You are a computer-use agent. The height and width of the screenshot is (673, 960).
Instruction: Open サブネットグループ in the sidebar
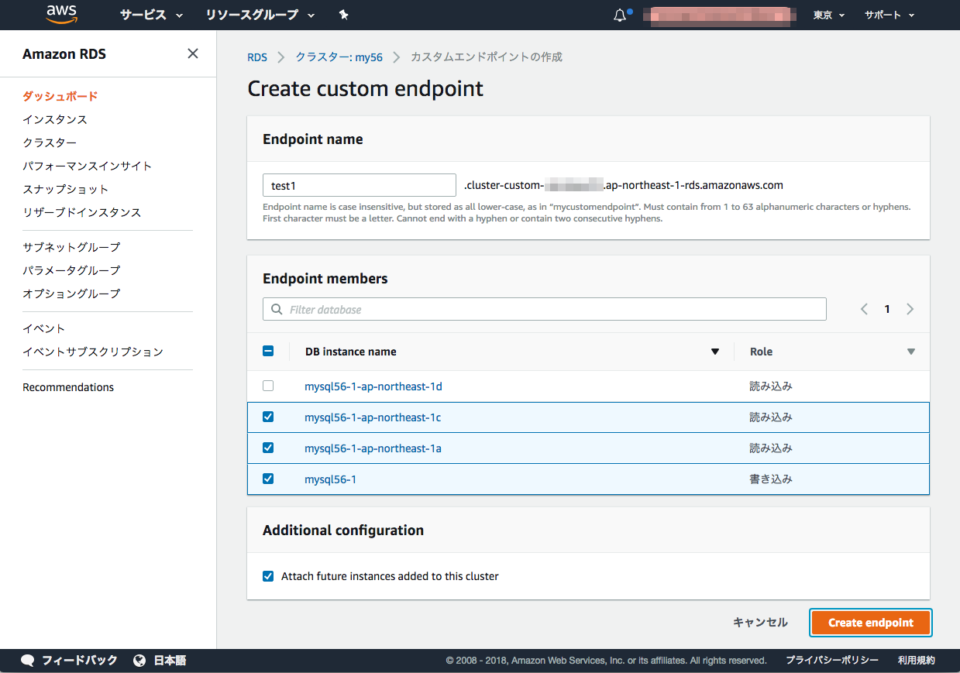(72, 247)
